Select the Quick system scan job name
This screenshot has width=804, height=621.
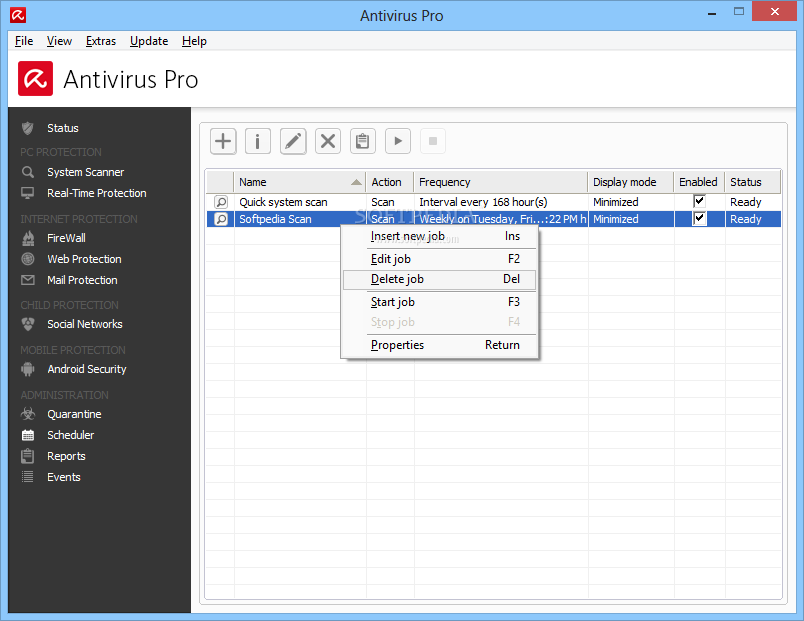point(284,202)
